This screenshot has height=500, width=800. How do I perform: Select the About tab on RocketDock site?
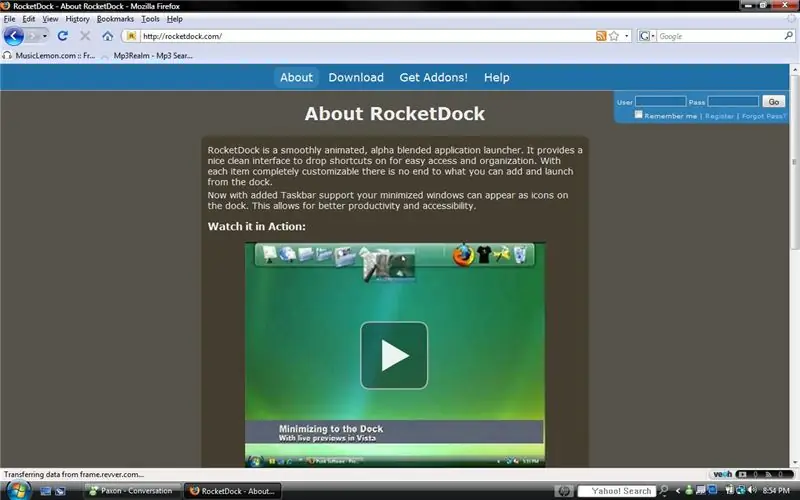point(296,78)
